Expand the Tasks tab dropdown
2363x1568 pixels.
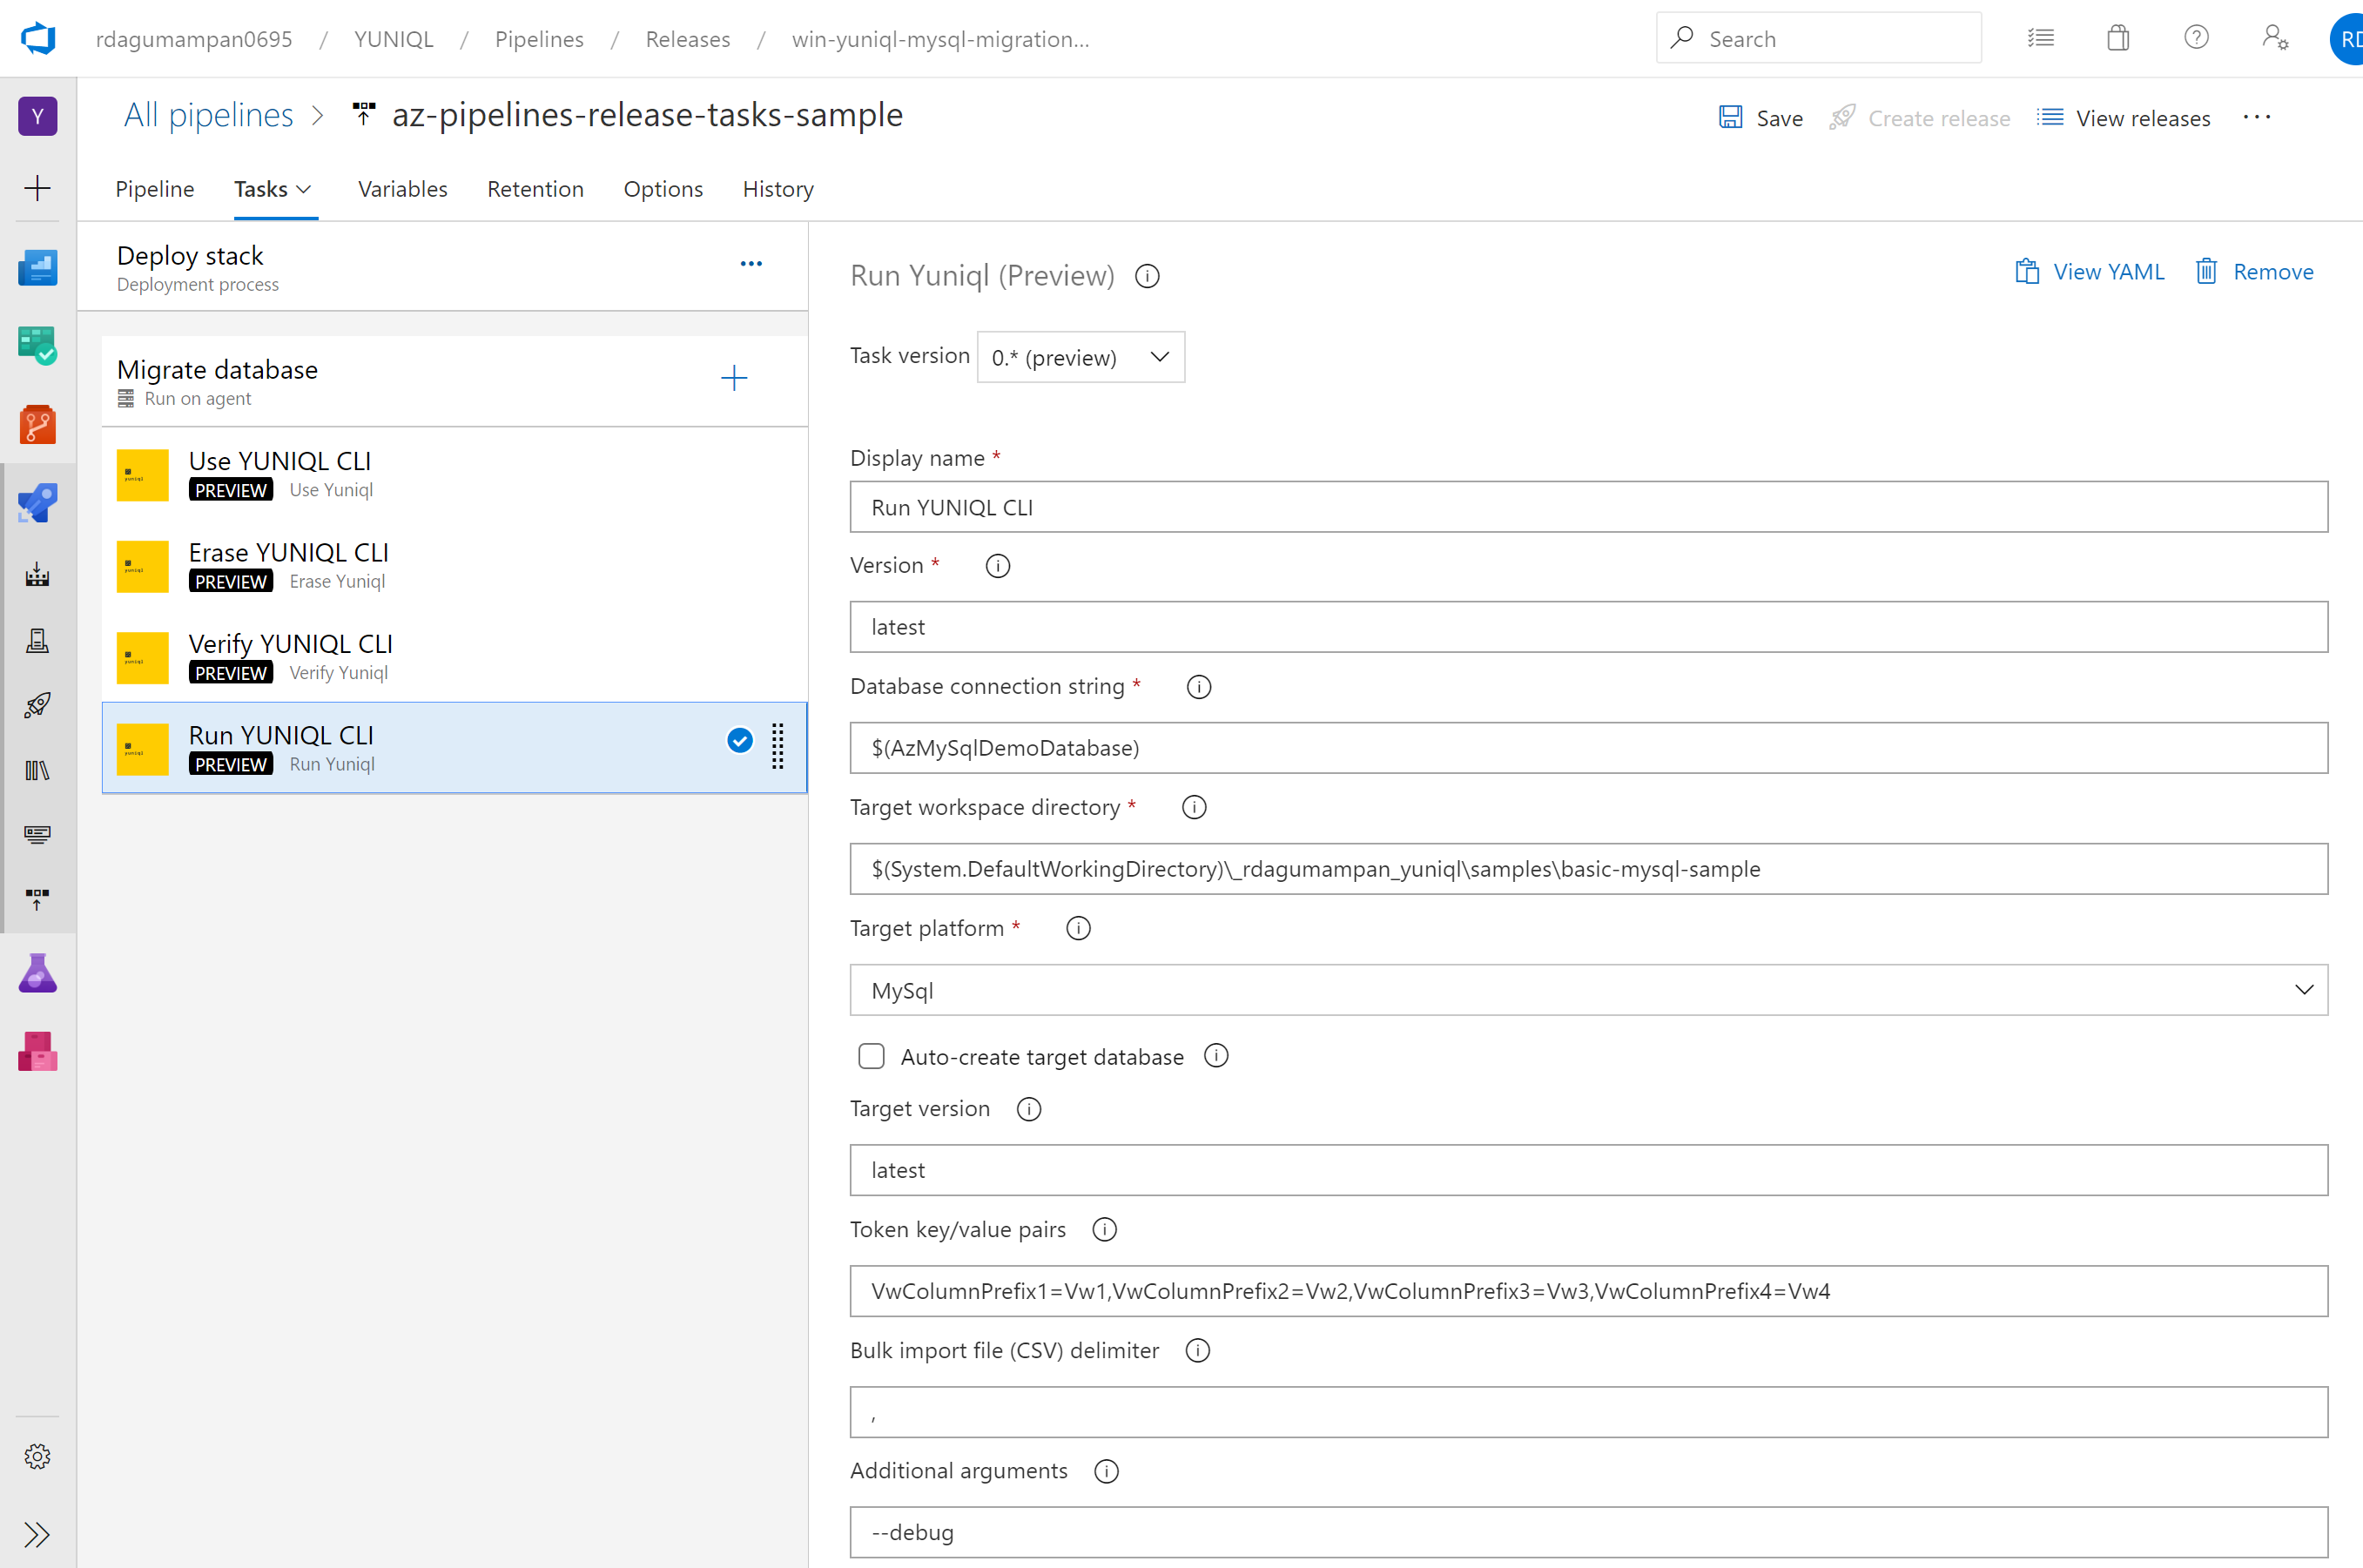pyautogui.click(x=304, y=189)
